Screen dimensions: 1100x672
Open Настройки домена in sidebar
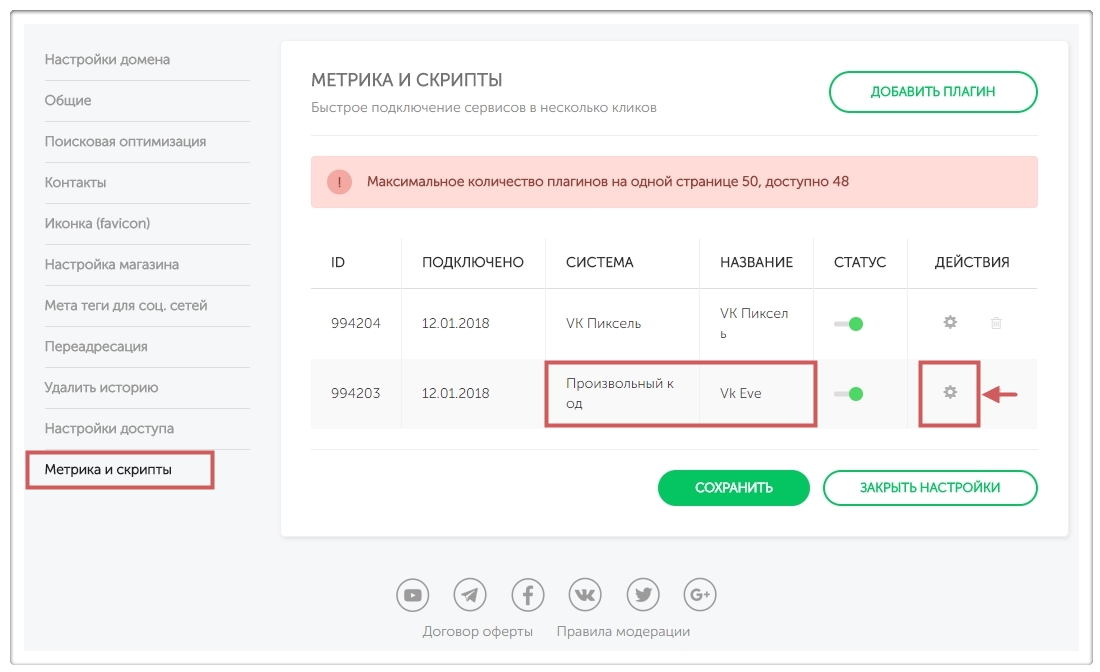pyautogui.click(x=107, y=60)
